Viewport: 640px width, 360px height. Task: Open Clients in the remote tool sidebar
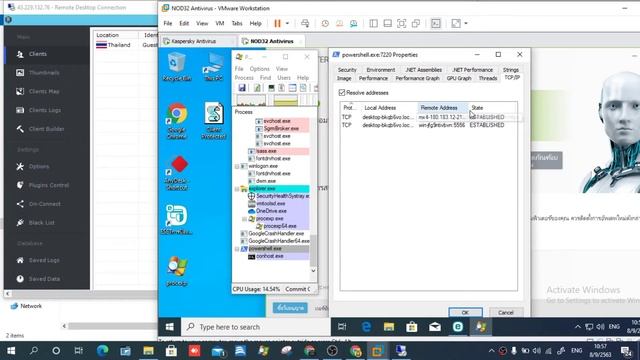tap(38, 54)
